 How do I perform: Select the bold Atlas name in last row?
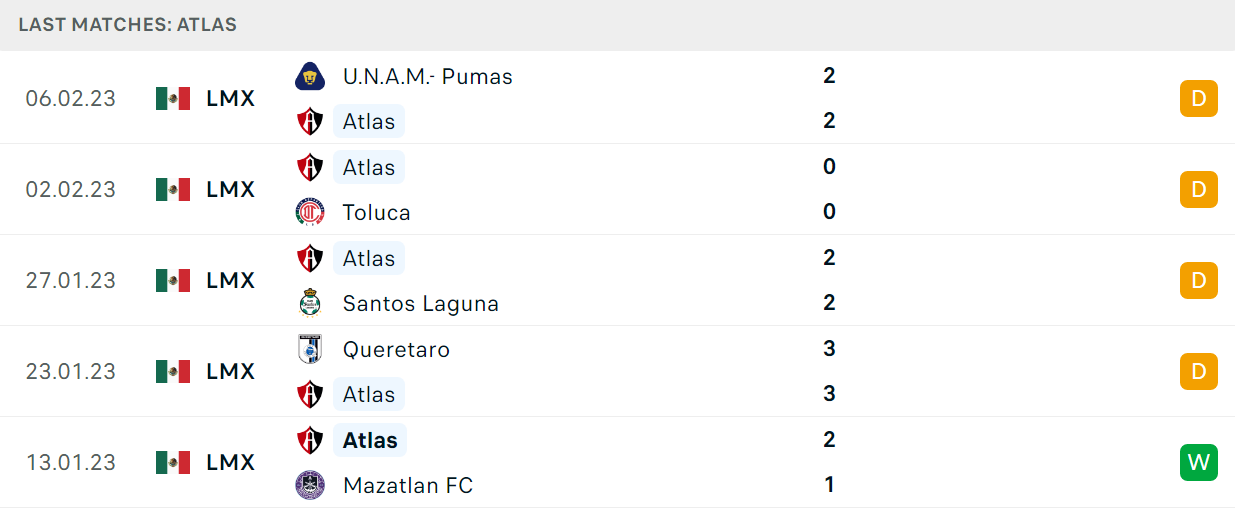point(370,440)
